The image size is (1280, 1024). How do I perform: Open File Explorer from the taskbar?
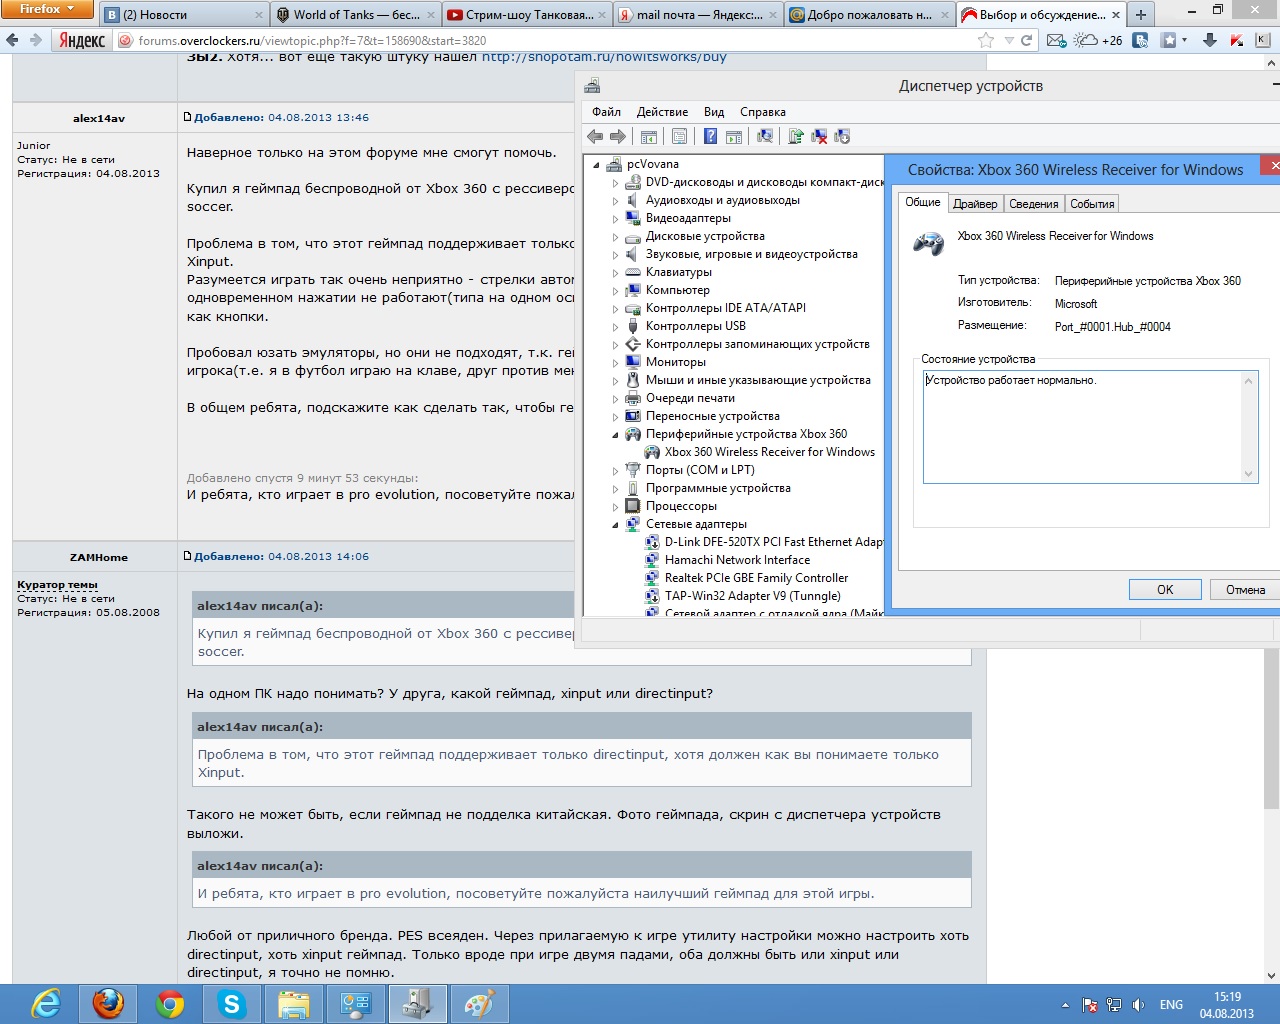(294, 1003)
